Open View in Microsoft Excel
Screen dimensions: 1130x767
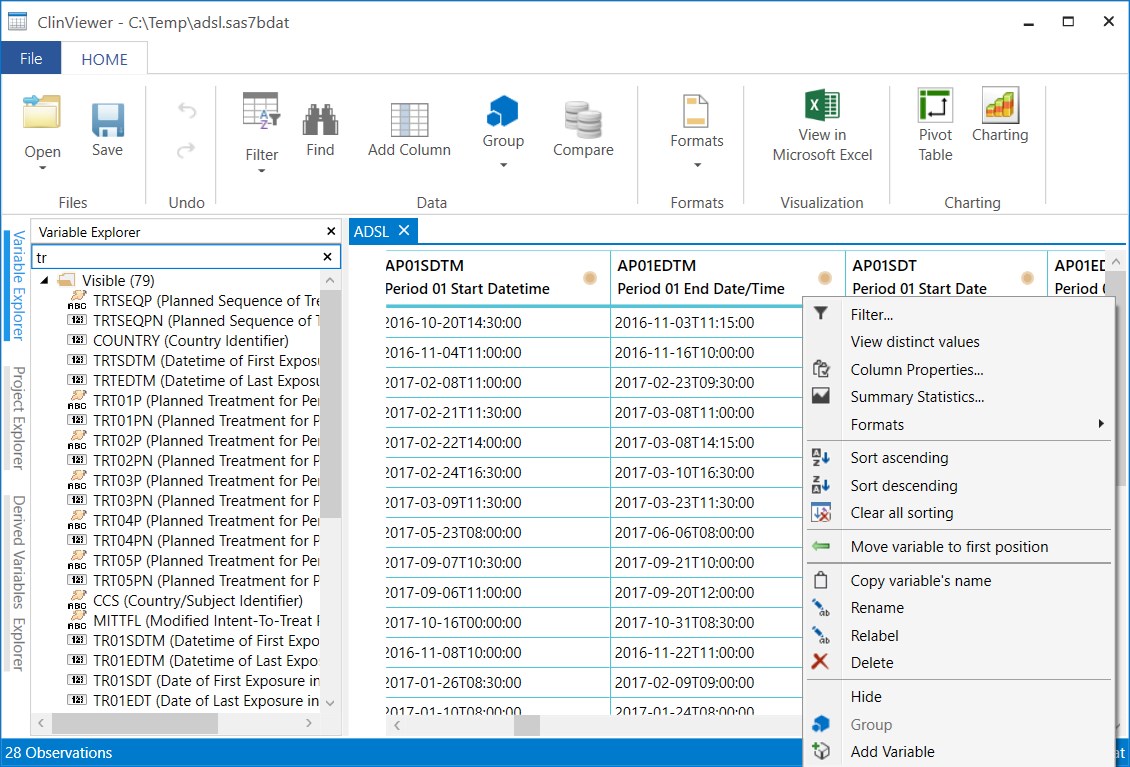822,105
